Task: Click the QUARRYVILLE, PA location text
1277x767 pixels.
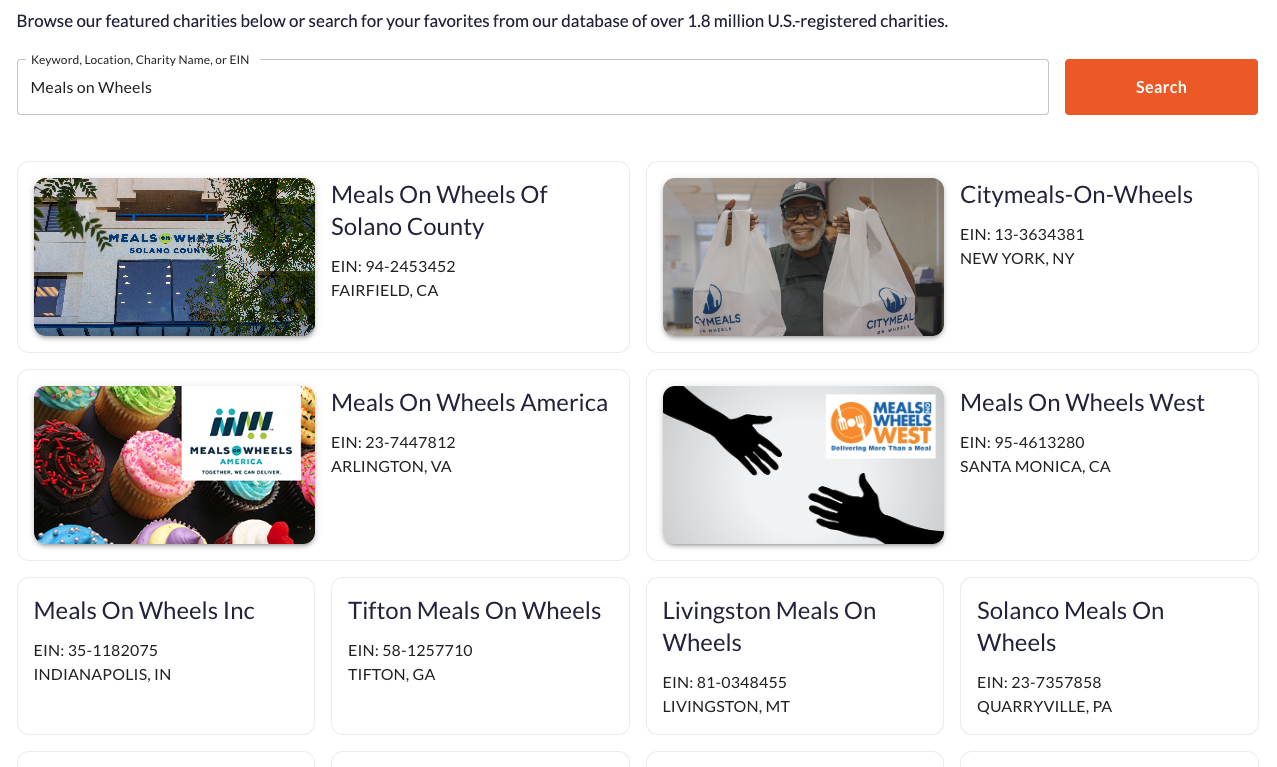Action: click(1044, 706)
